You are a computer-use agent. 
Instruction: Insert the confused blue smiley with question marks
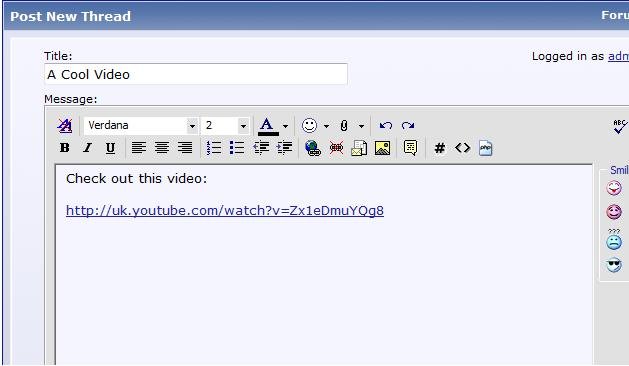[614, 239]
